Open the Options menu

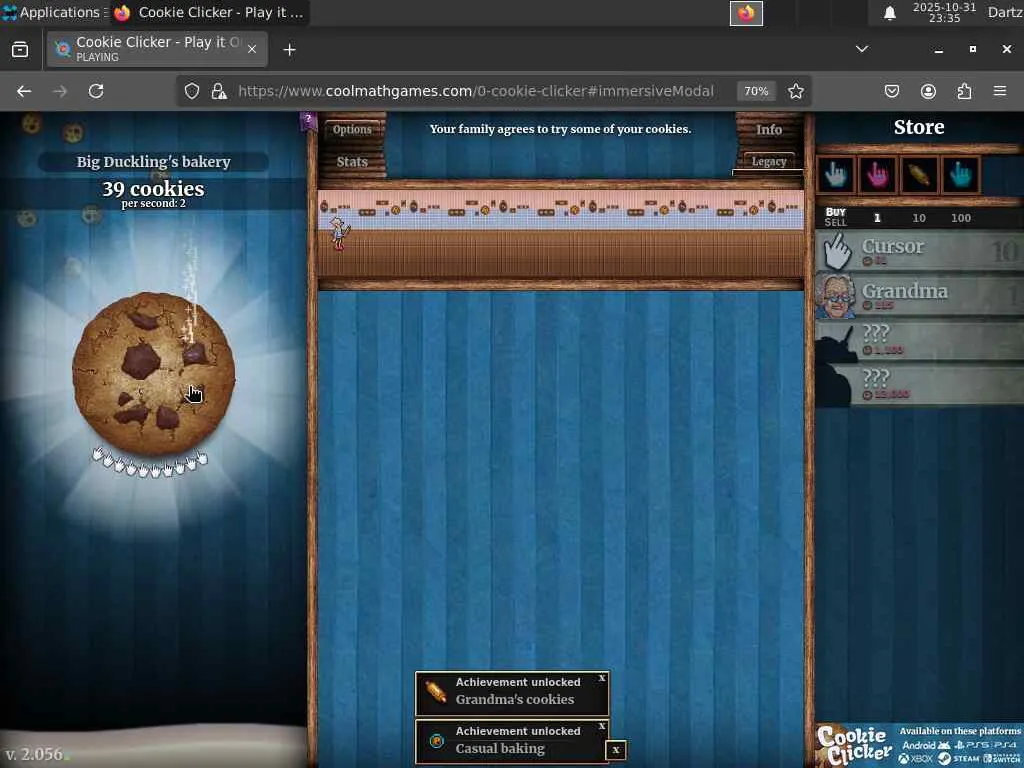tap(352, 129)
